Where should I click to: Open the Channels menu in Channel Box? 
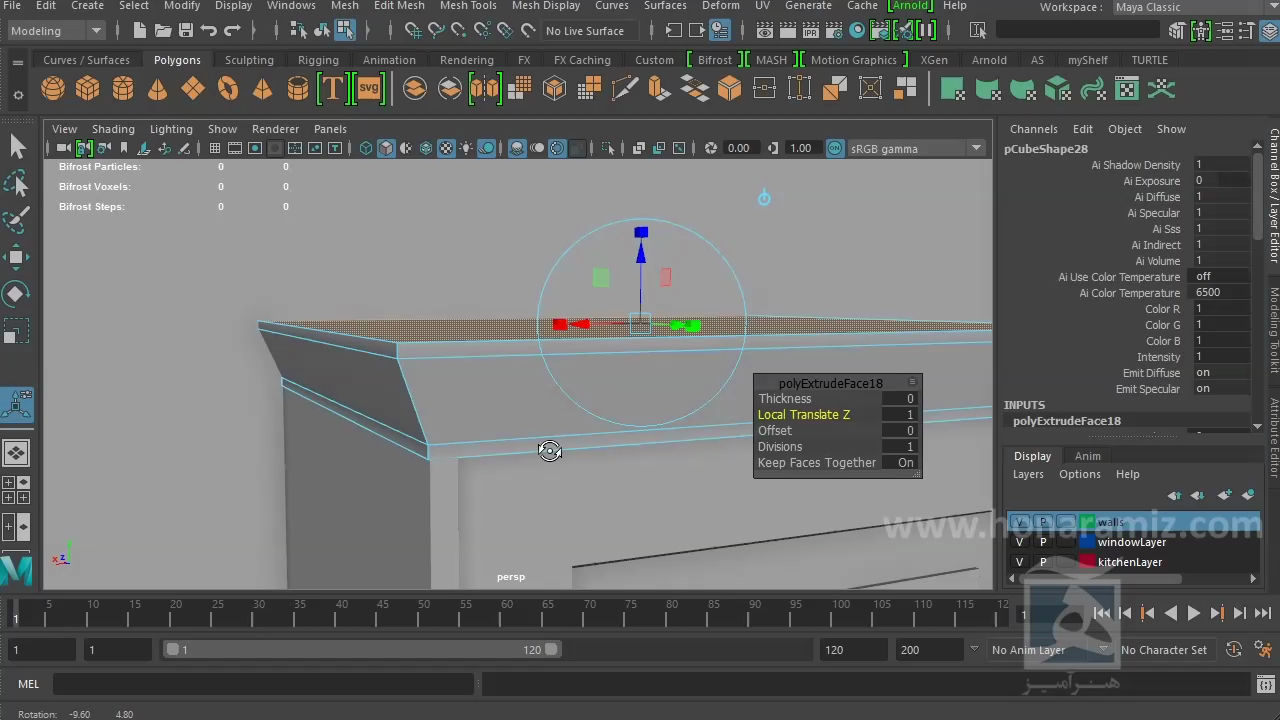point(1033,129)
